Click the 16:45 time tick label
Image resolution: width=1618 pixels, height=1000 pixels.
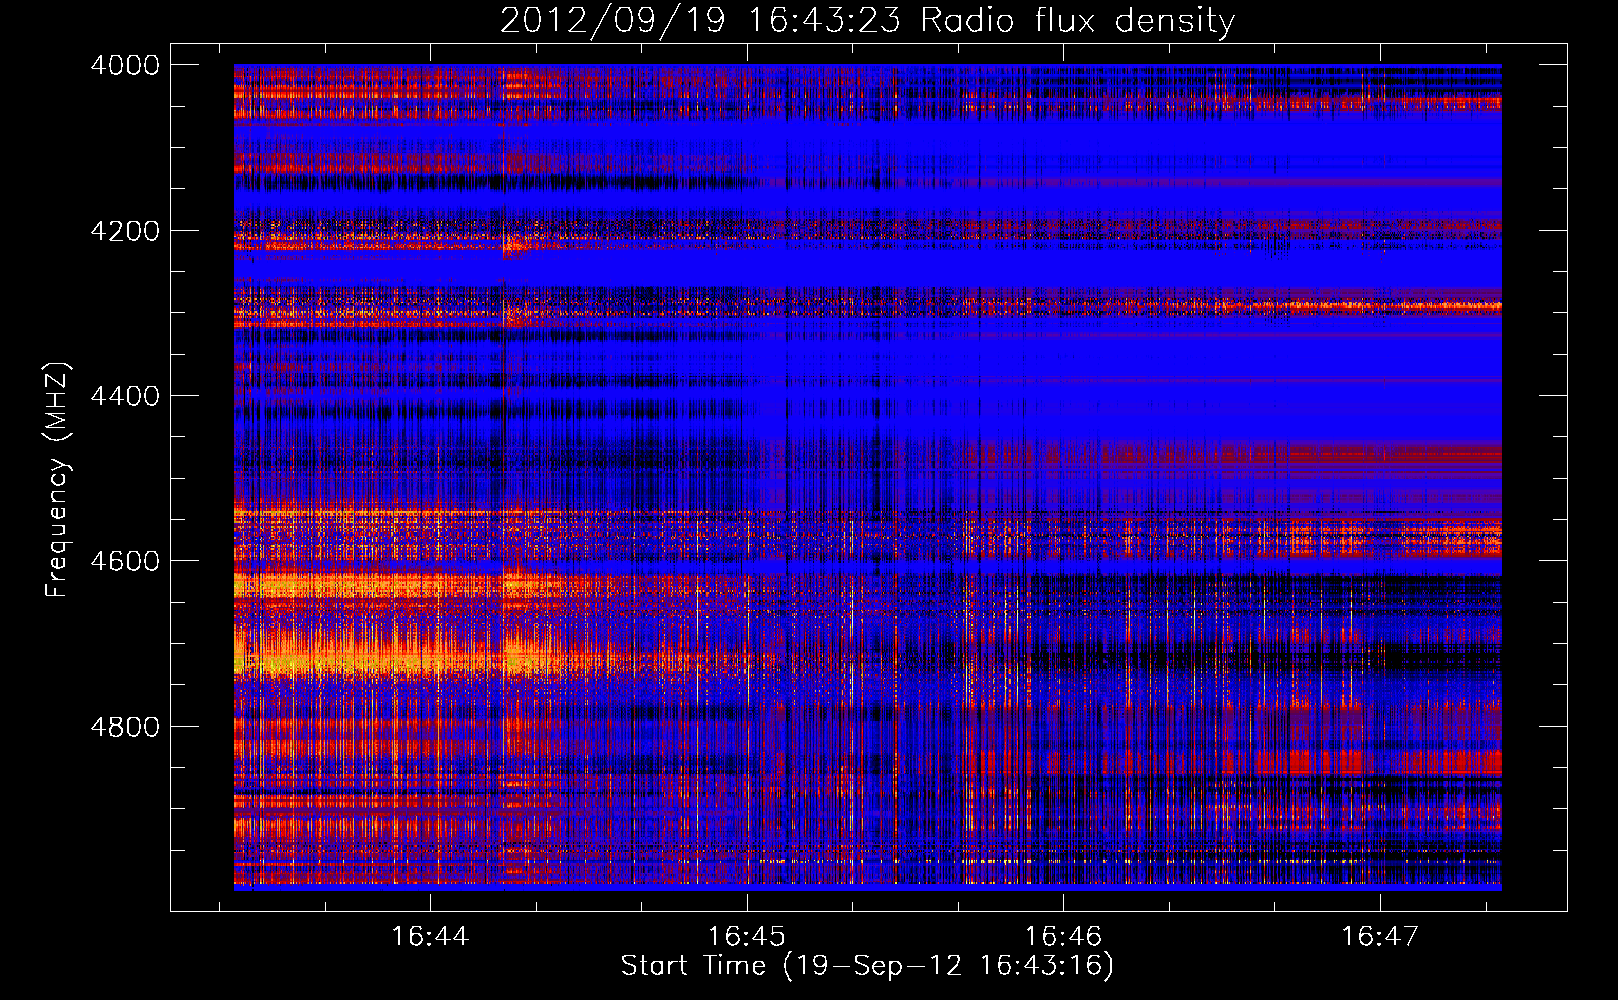point(747,937)
